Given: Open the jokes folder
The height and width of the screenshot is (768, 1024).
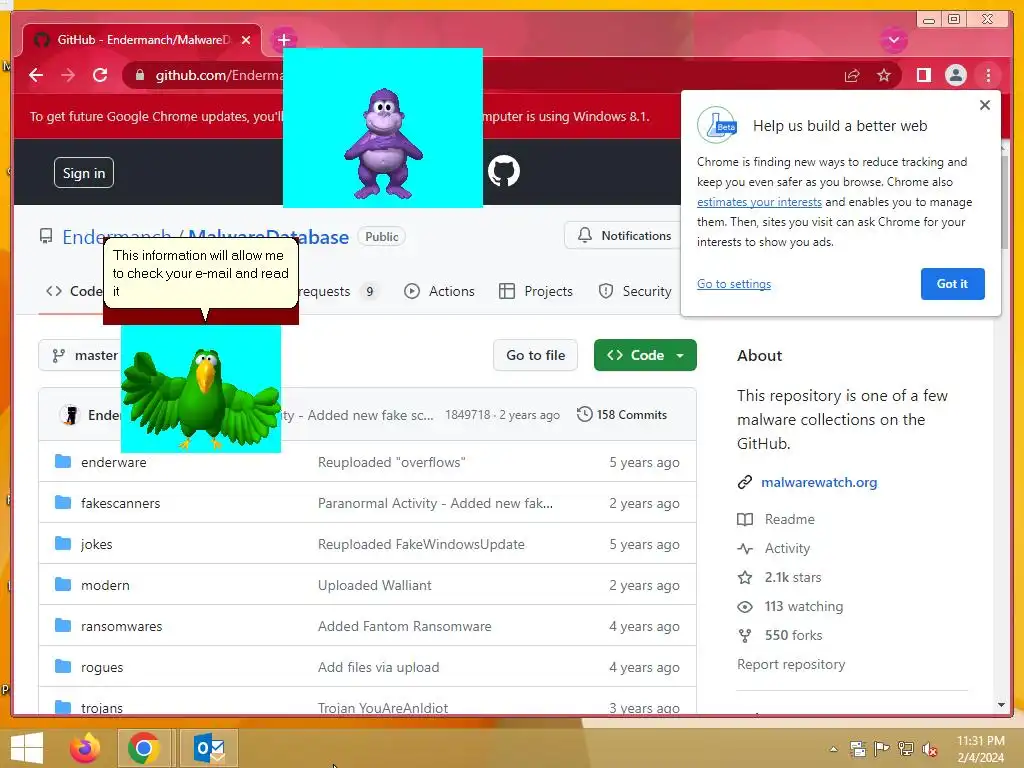Looking at the screenshot, I should click(x=97, y=545).
